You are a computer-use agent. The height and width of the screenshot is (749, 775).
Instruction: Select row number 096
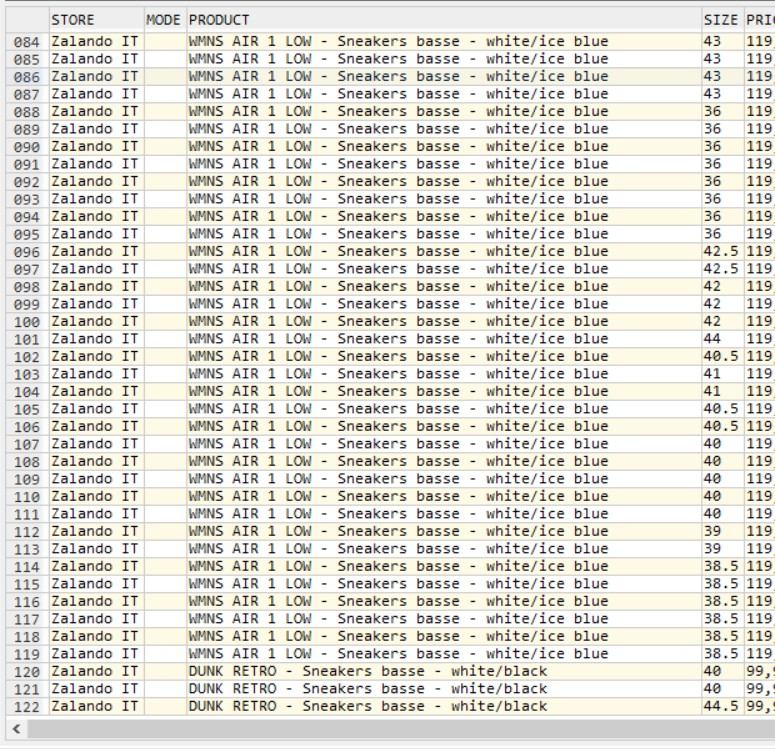[27, 252]
